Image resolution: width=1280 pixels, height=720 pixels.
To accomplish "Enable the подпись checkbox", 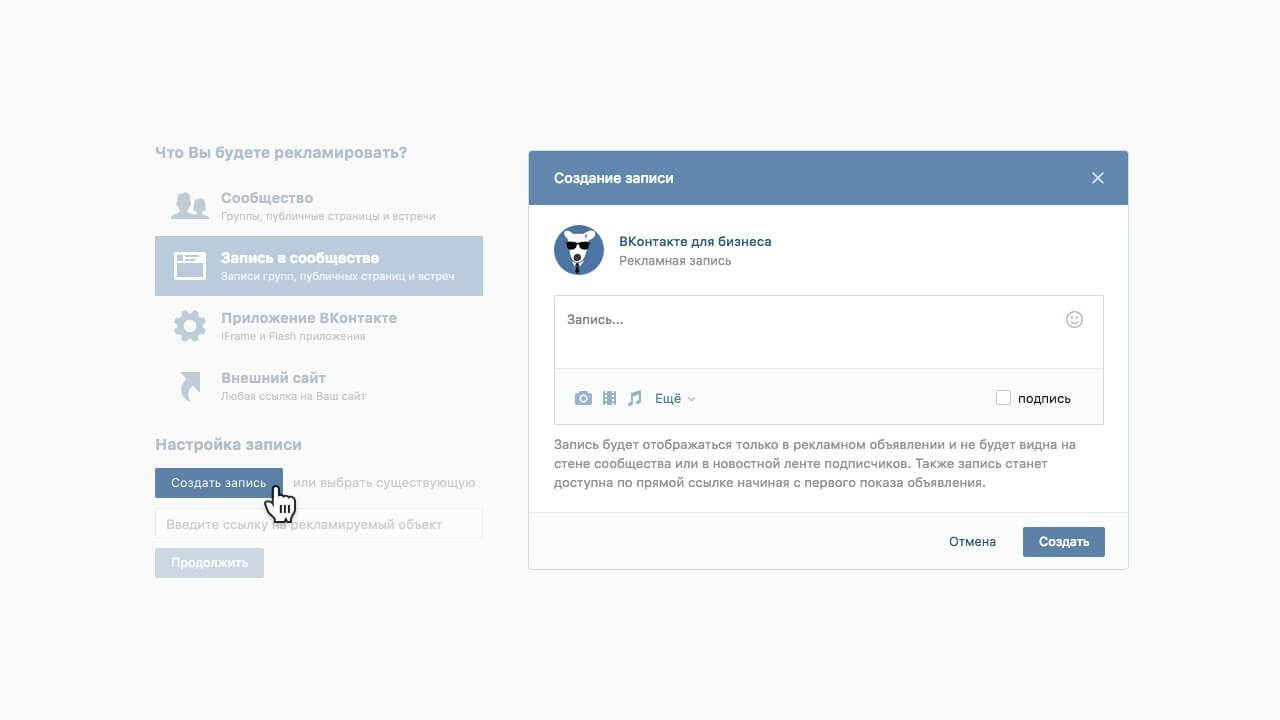I will [x=1003, y=398].
